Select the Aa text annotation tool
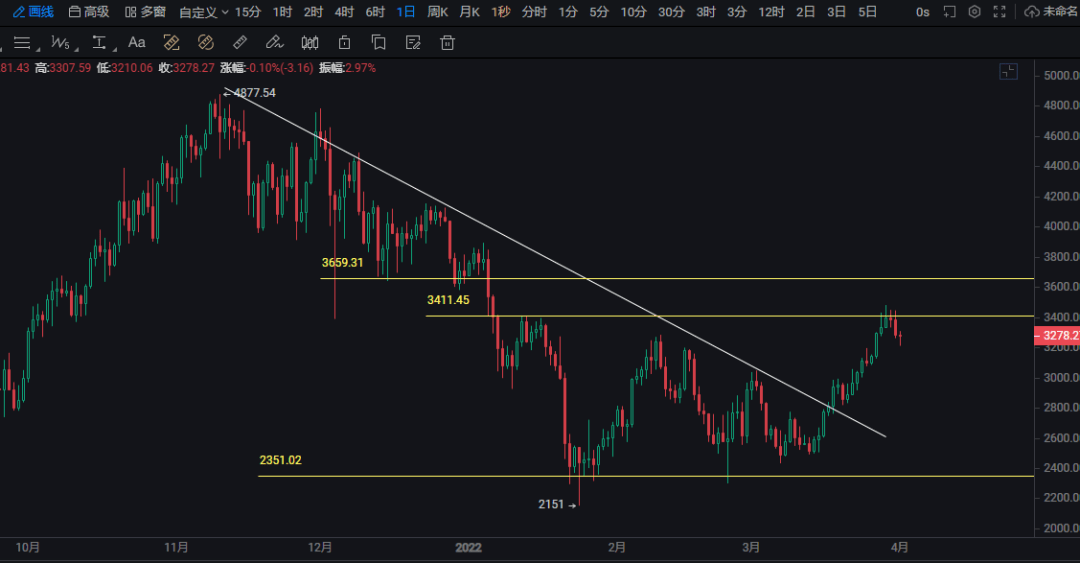 point(136,43)
